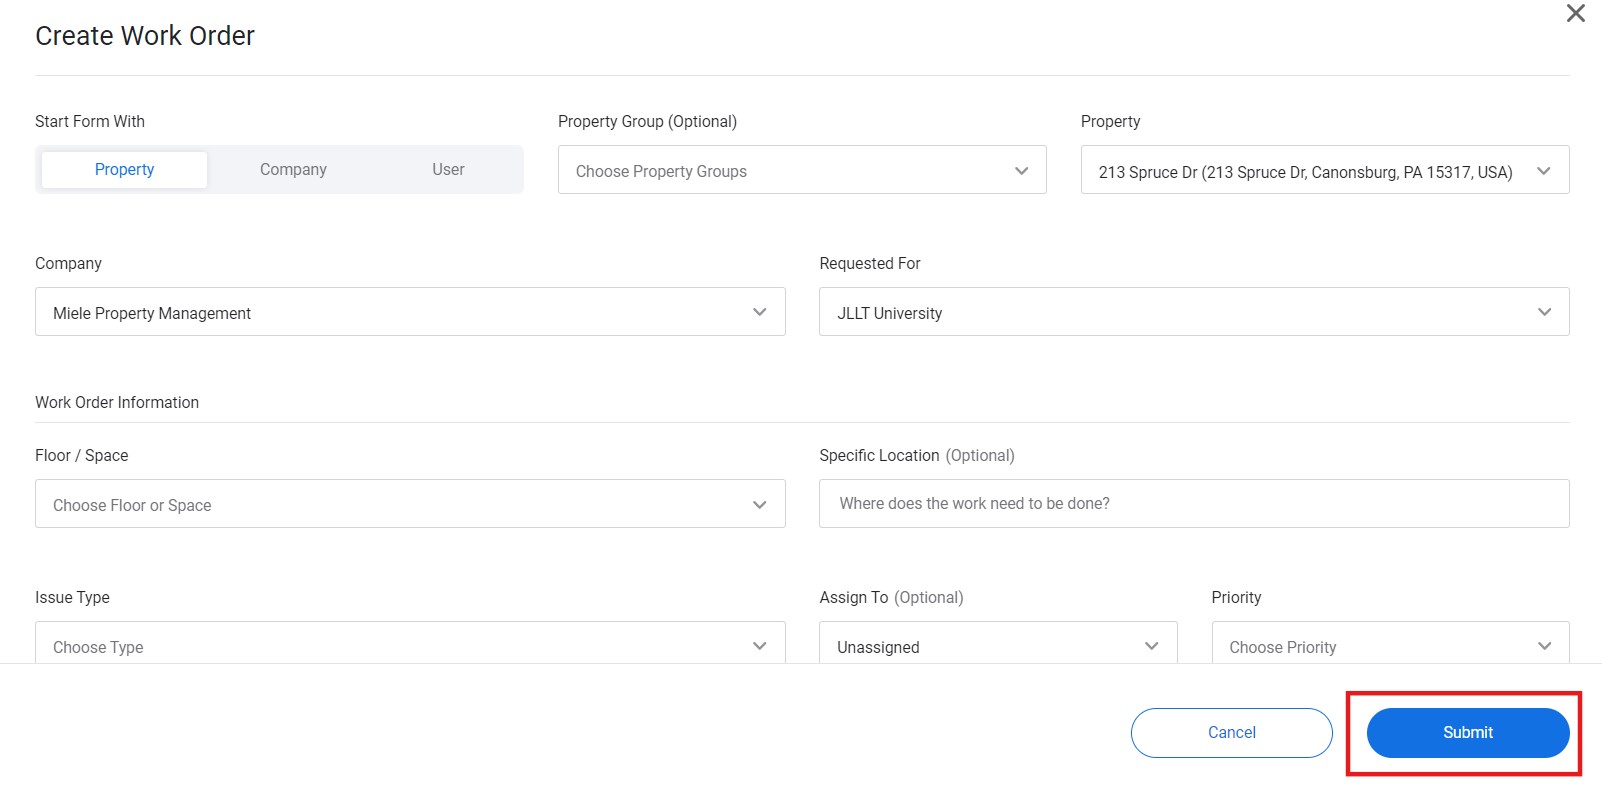Close the Create Work Order dialog
This screenshot has width=1602, height=787.
coord(1575,14)
